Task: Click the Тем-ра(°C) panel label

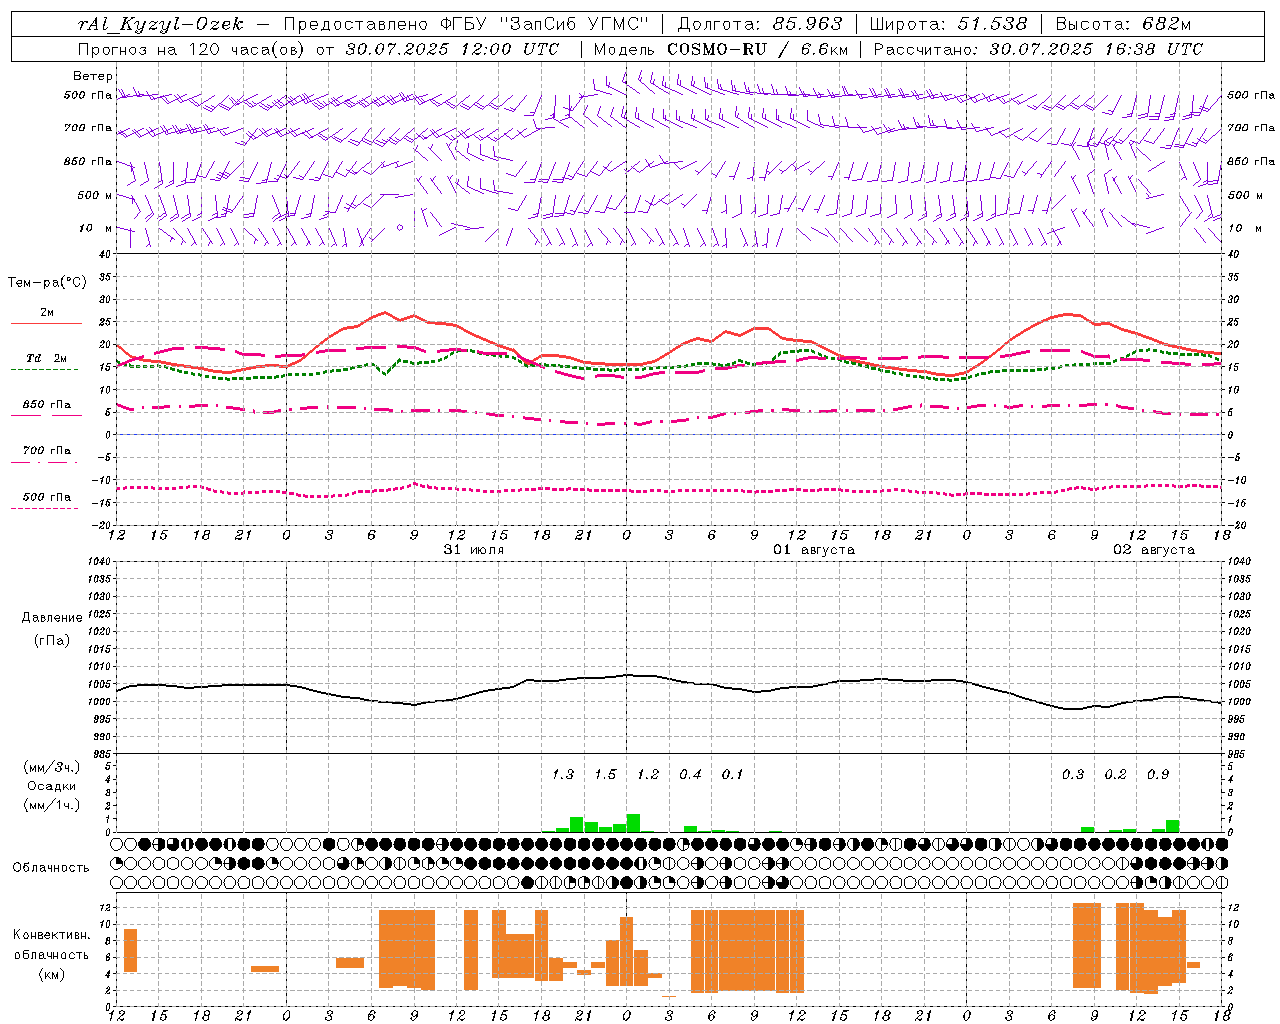Action: (47, 282)
